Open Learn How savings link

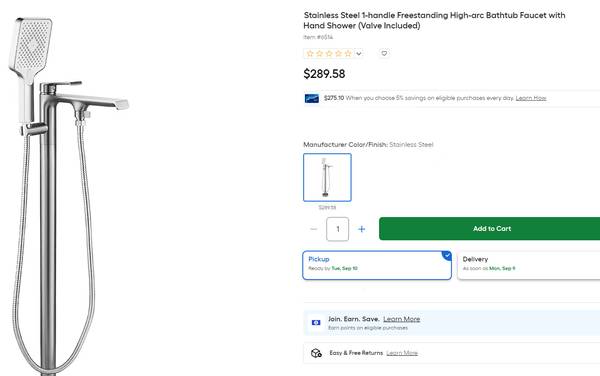pyautogui.click(x=531, y=98)
